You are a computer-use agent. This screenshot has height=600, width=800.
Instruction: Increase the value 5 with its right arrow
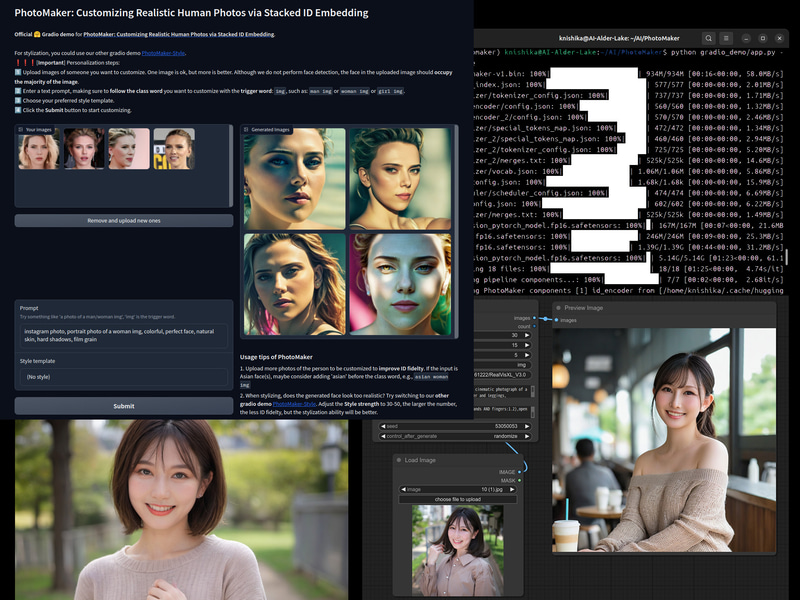[x=527, y=355]
